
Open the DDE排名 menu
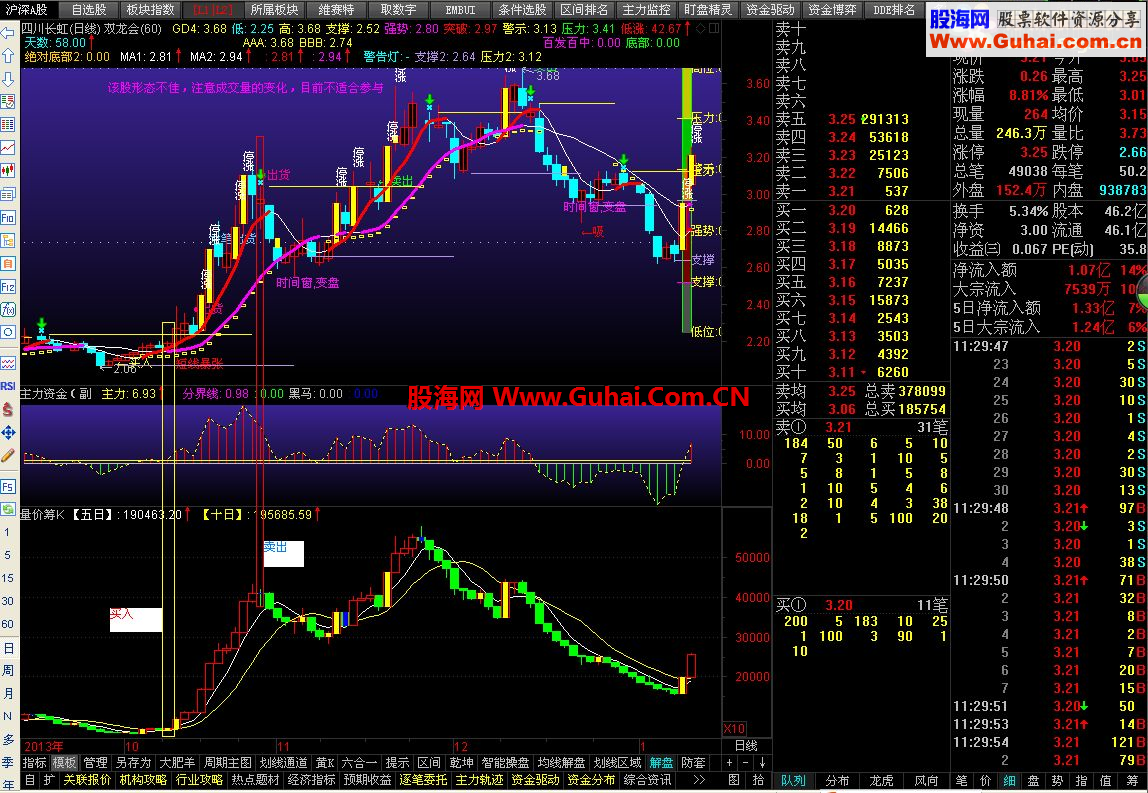(894, 10)
